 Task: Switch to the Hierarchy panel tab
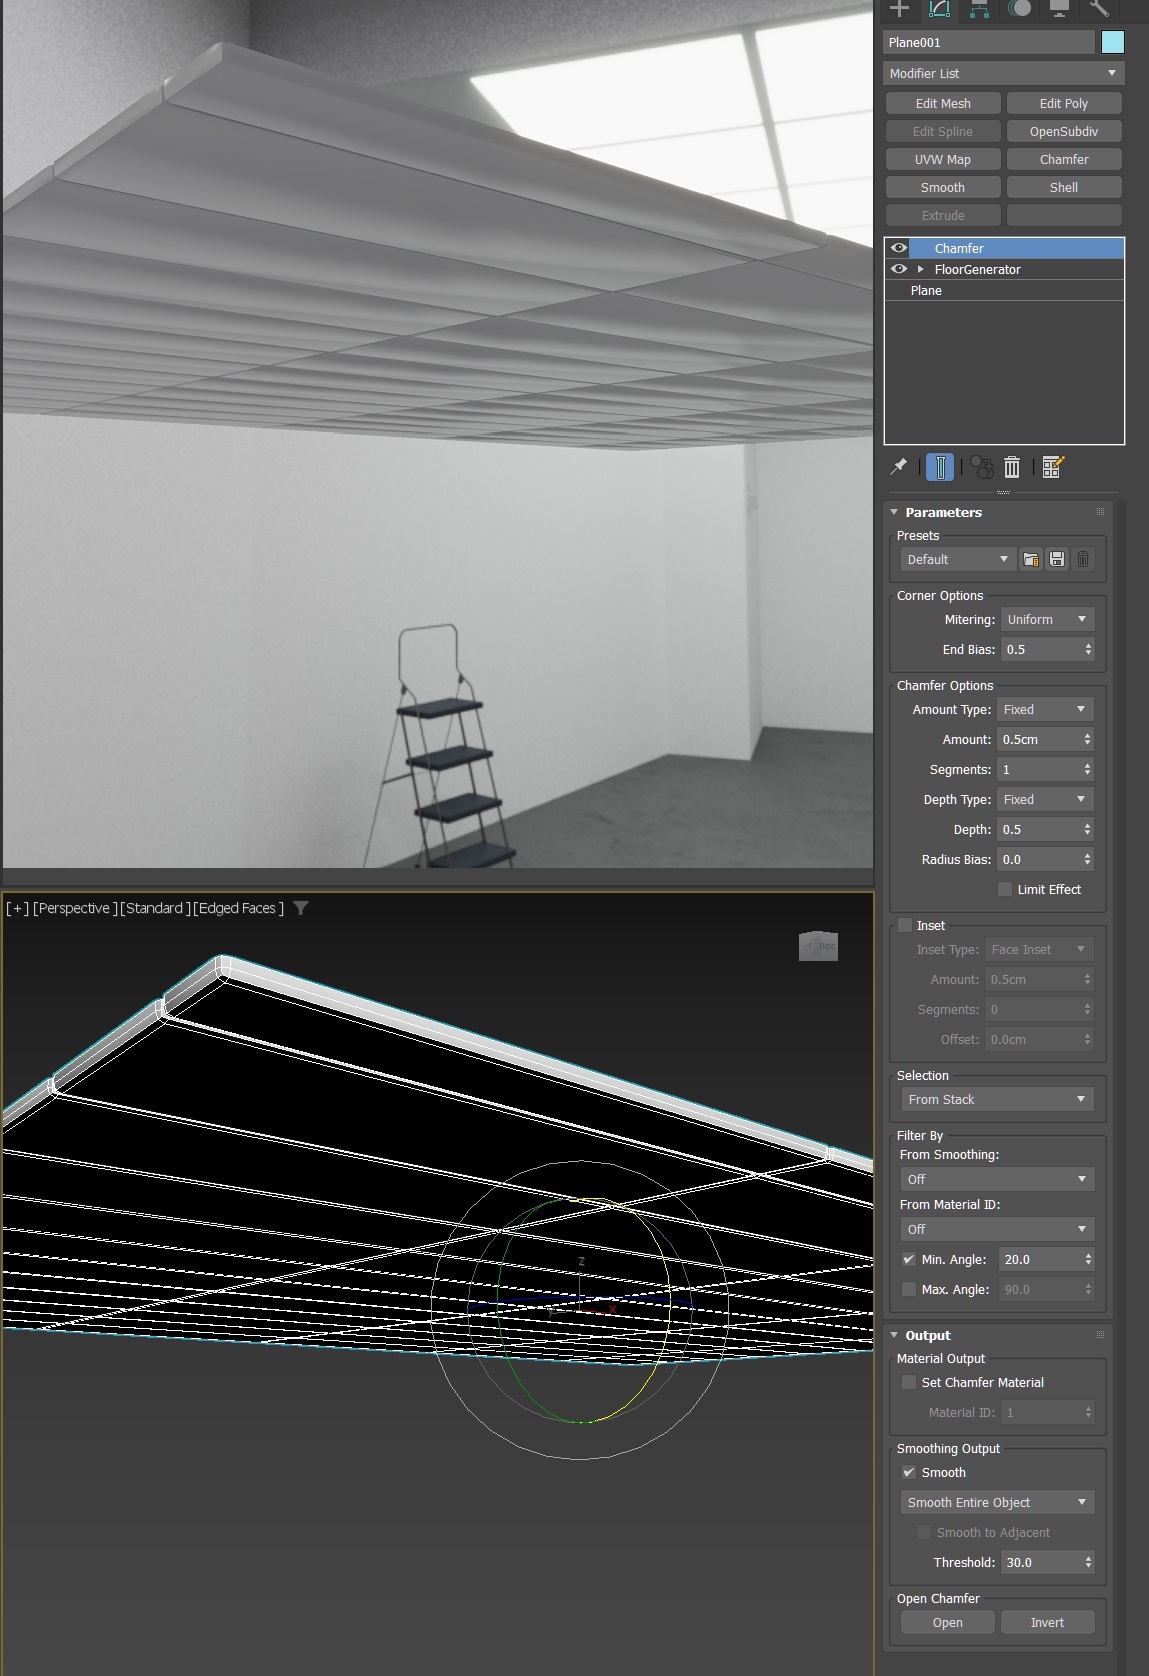point(980,9)
